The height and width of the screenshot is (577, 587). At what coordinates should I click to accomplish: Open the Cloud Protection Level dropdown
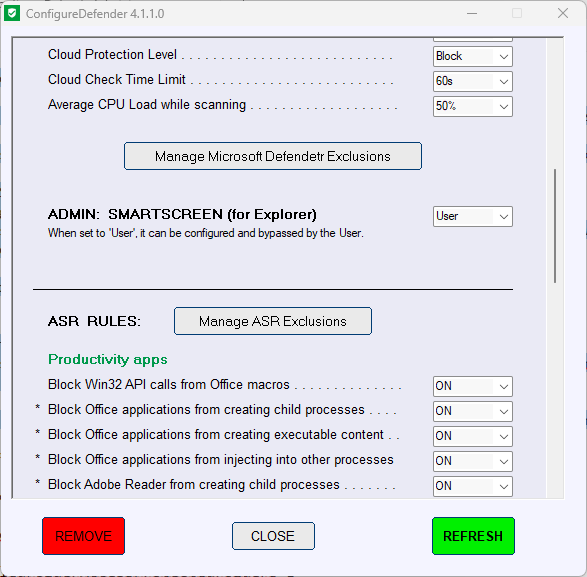tap(473, 57)
